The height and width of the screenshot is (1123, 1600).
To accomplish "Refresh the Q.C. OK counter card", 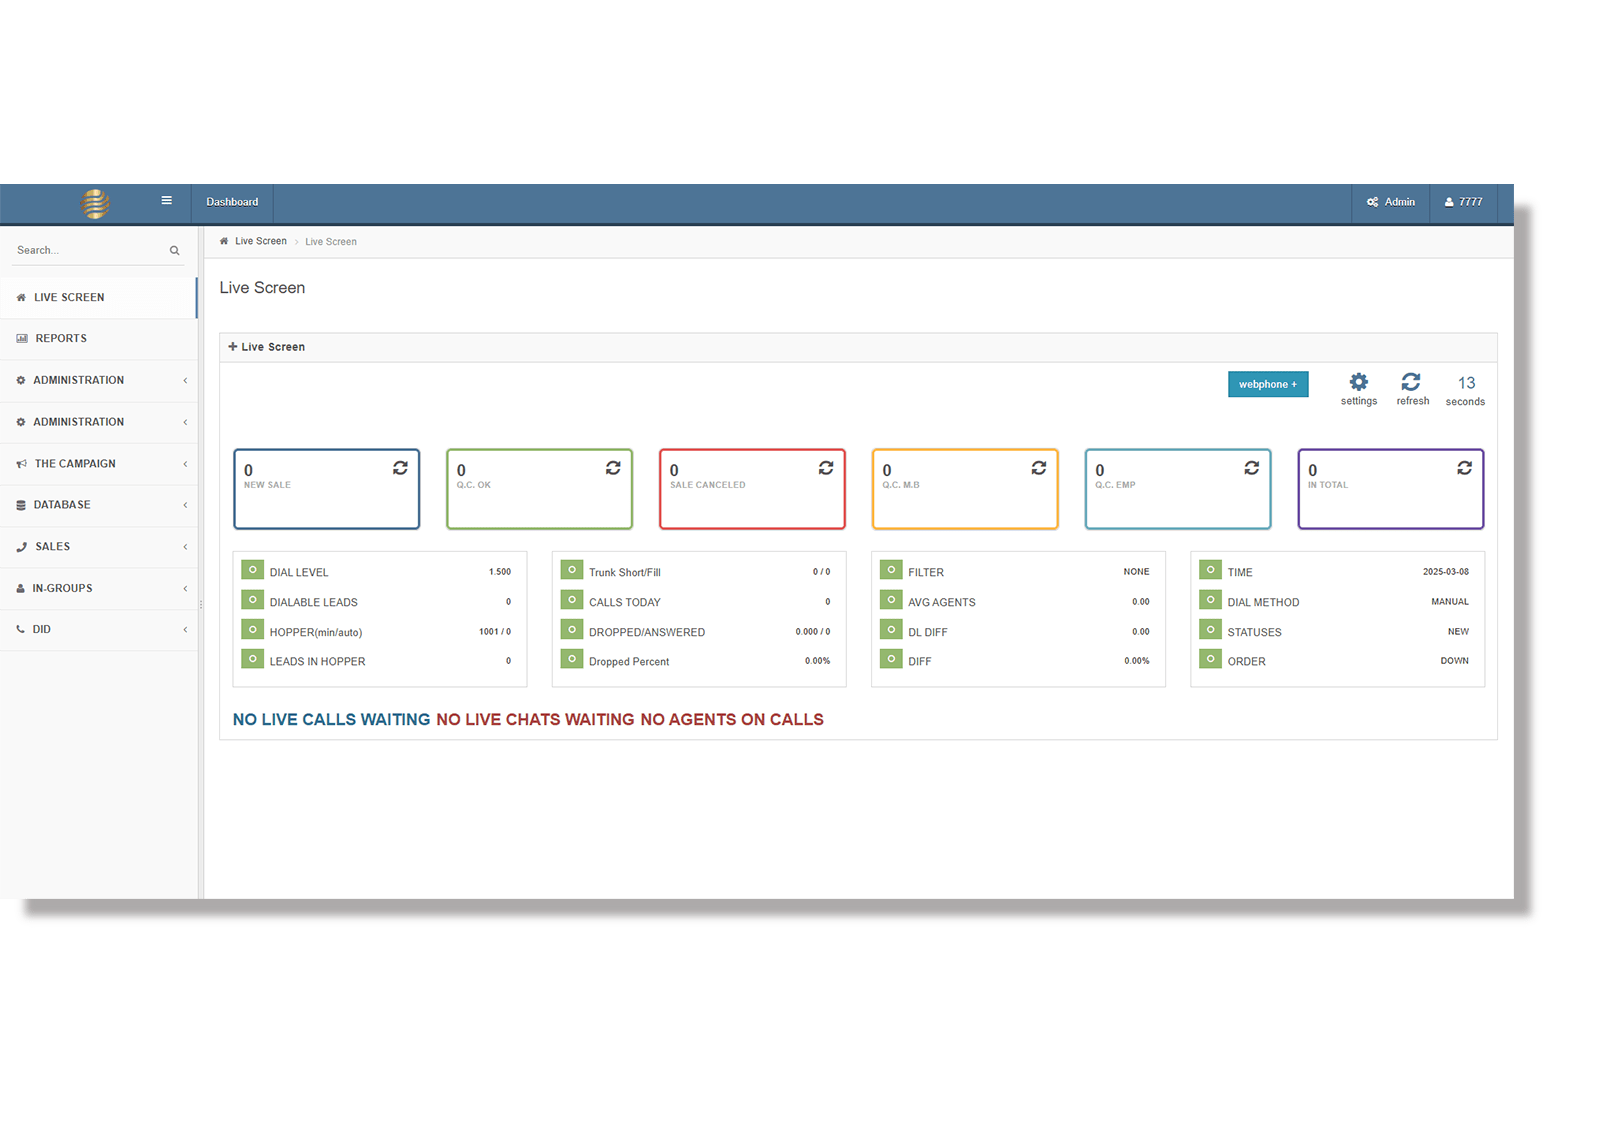I will pyautogui.click(x=613, y=467).
